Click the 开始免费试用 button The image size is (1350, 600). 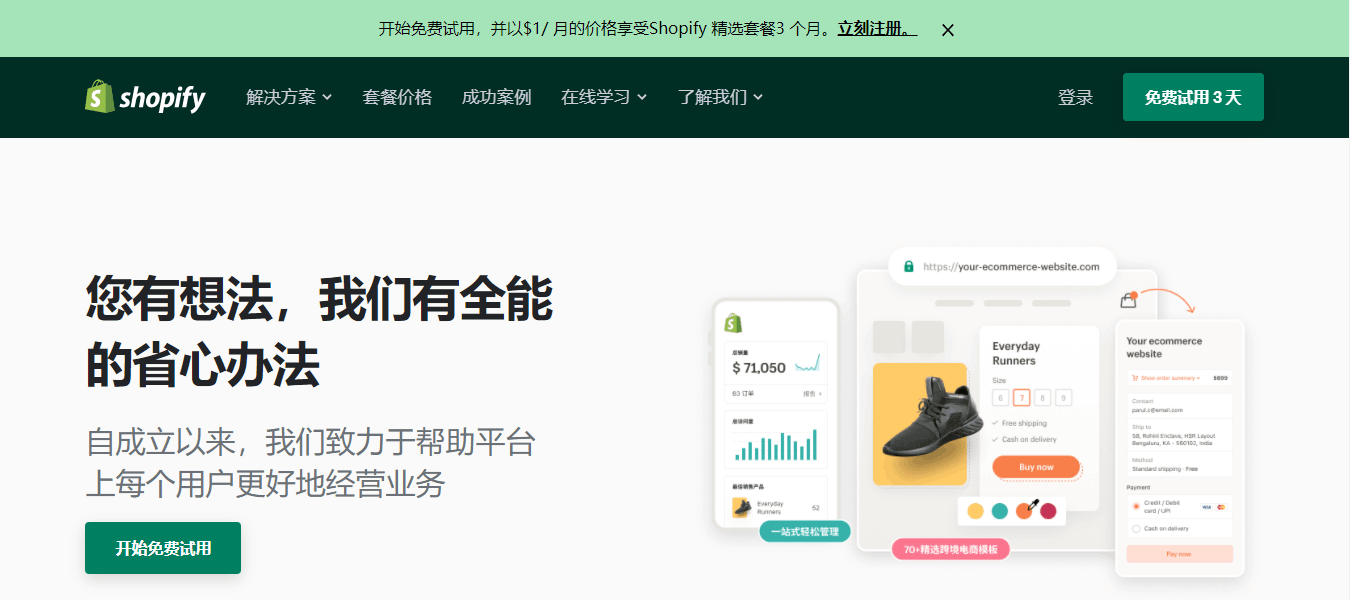(163, 548)
